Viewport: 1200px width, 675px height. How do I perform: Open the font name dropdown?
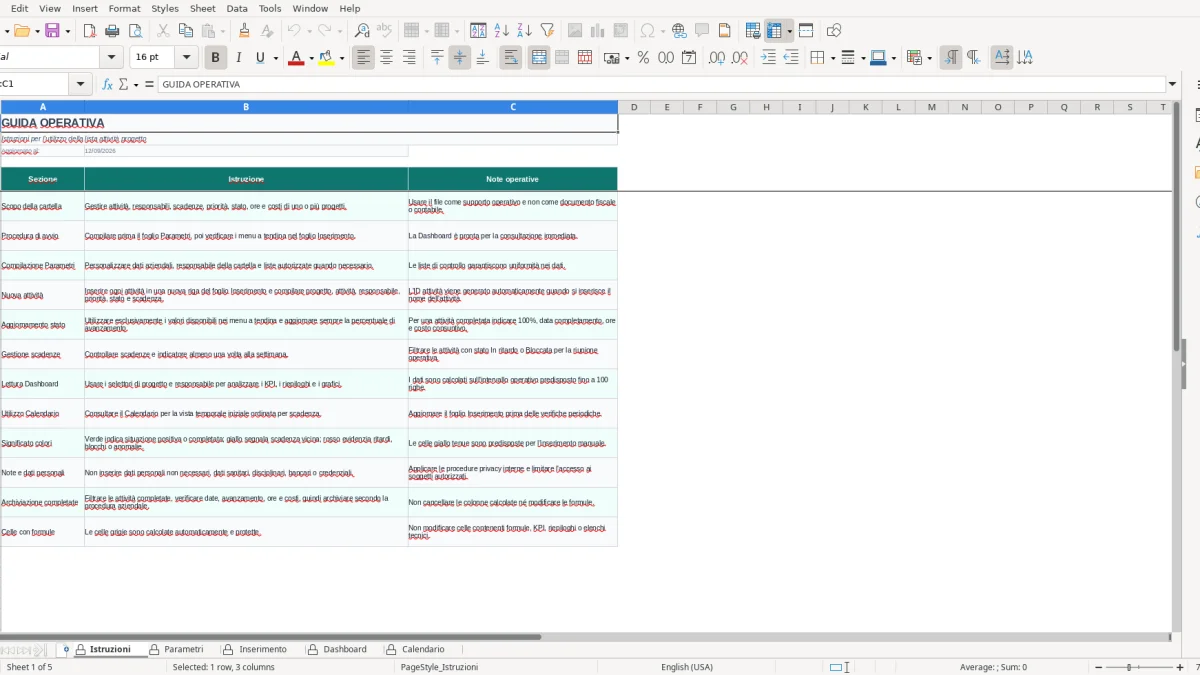(x=112, y=58)
